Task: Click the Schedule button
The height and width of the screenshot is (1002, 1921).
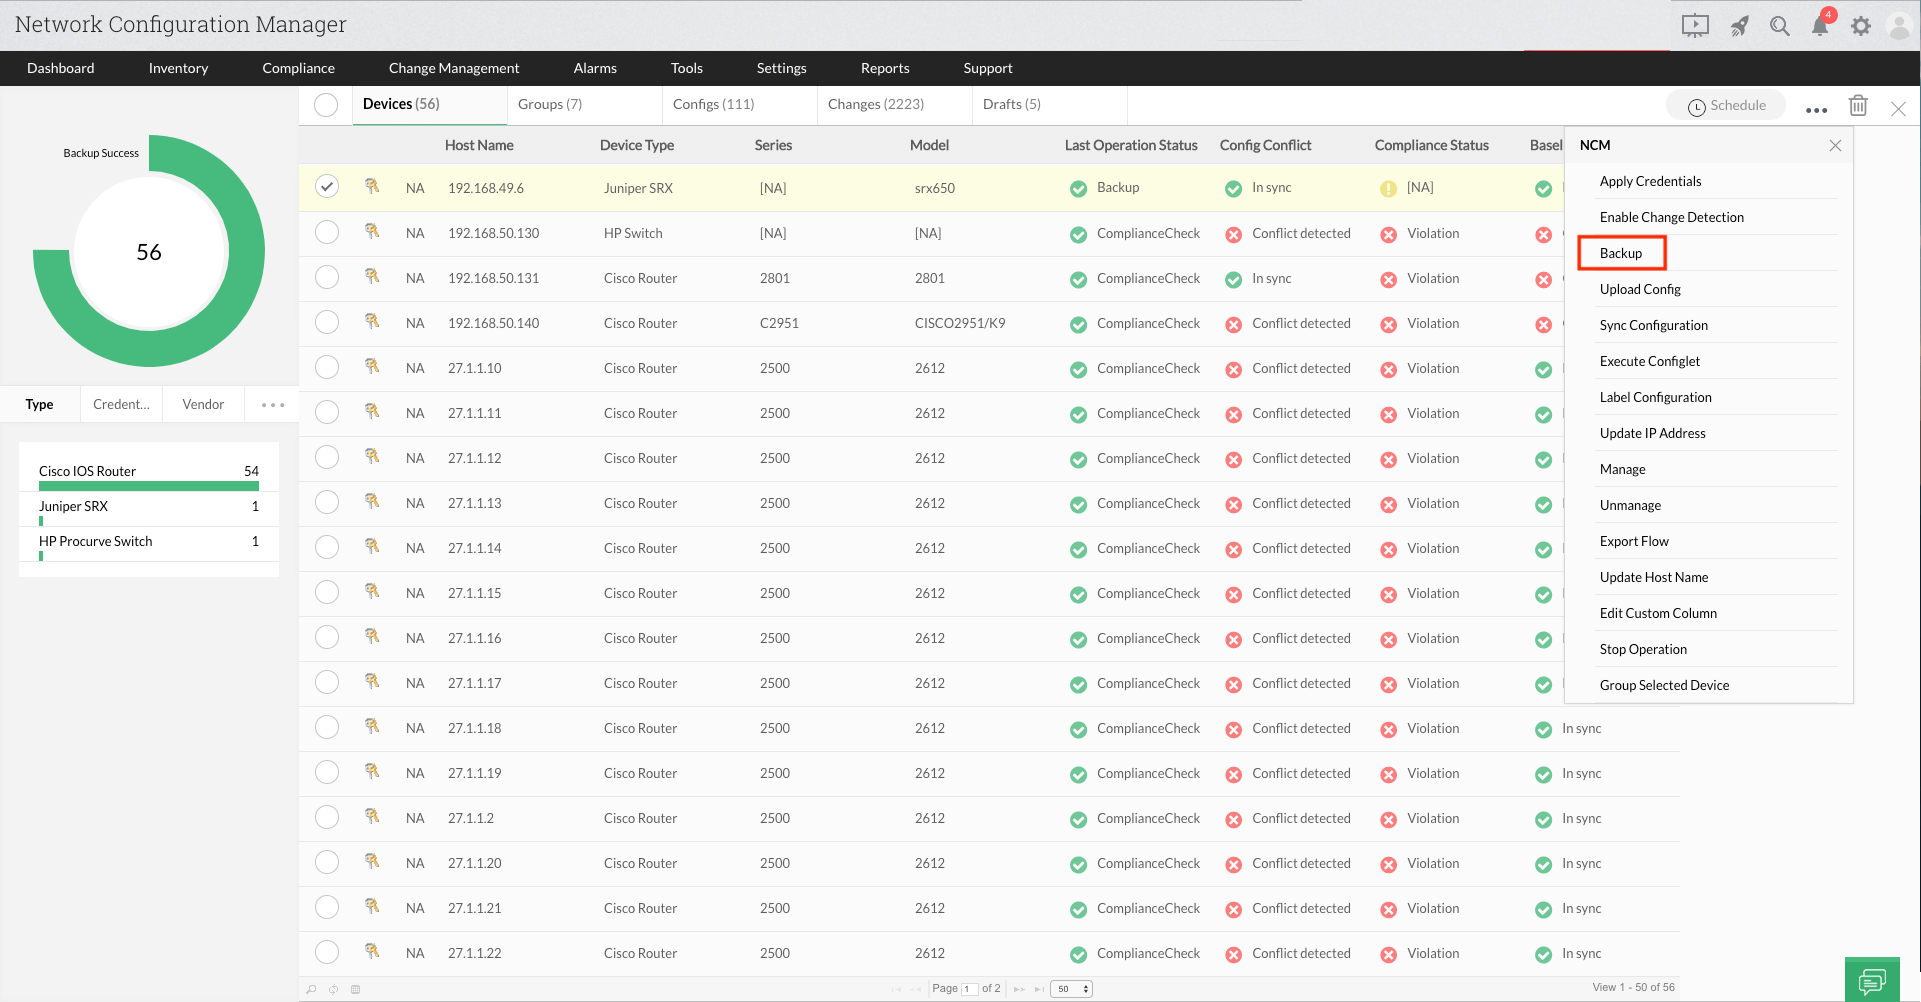Action: (x=1725, y=105)
